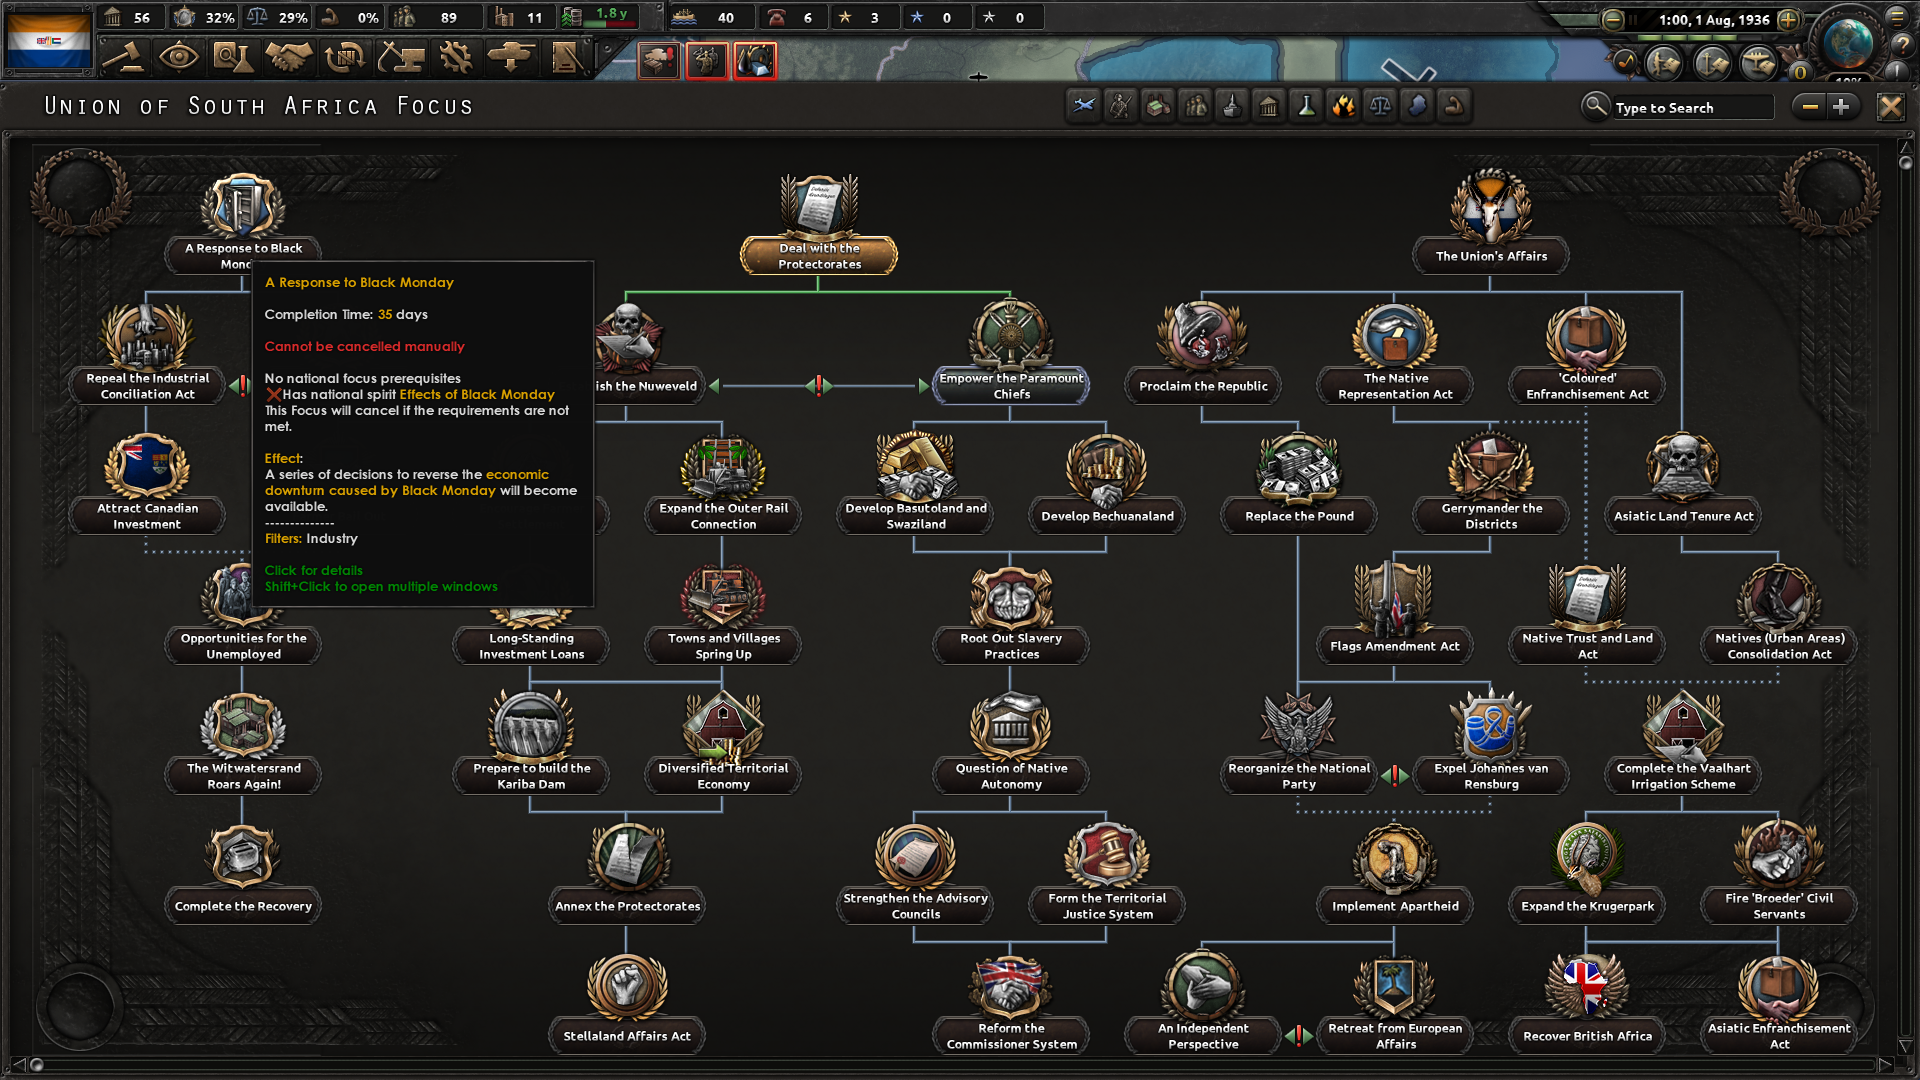Select Stellaland Affairs Act focus

click(x=627, y=1002)
